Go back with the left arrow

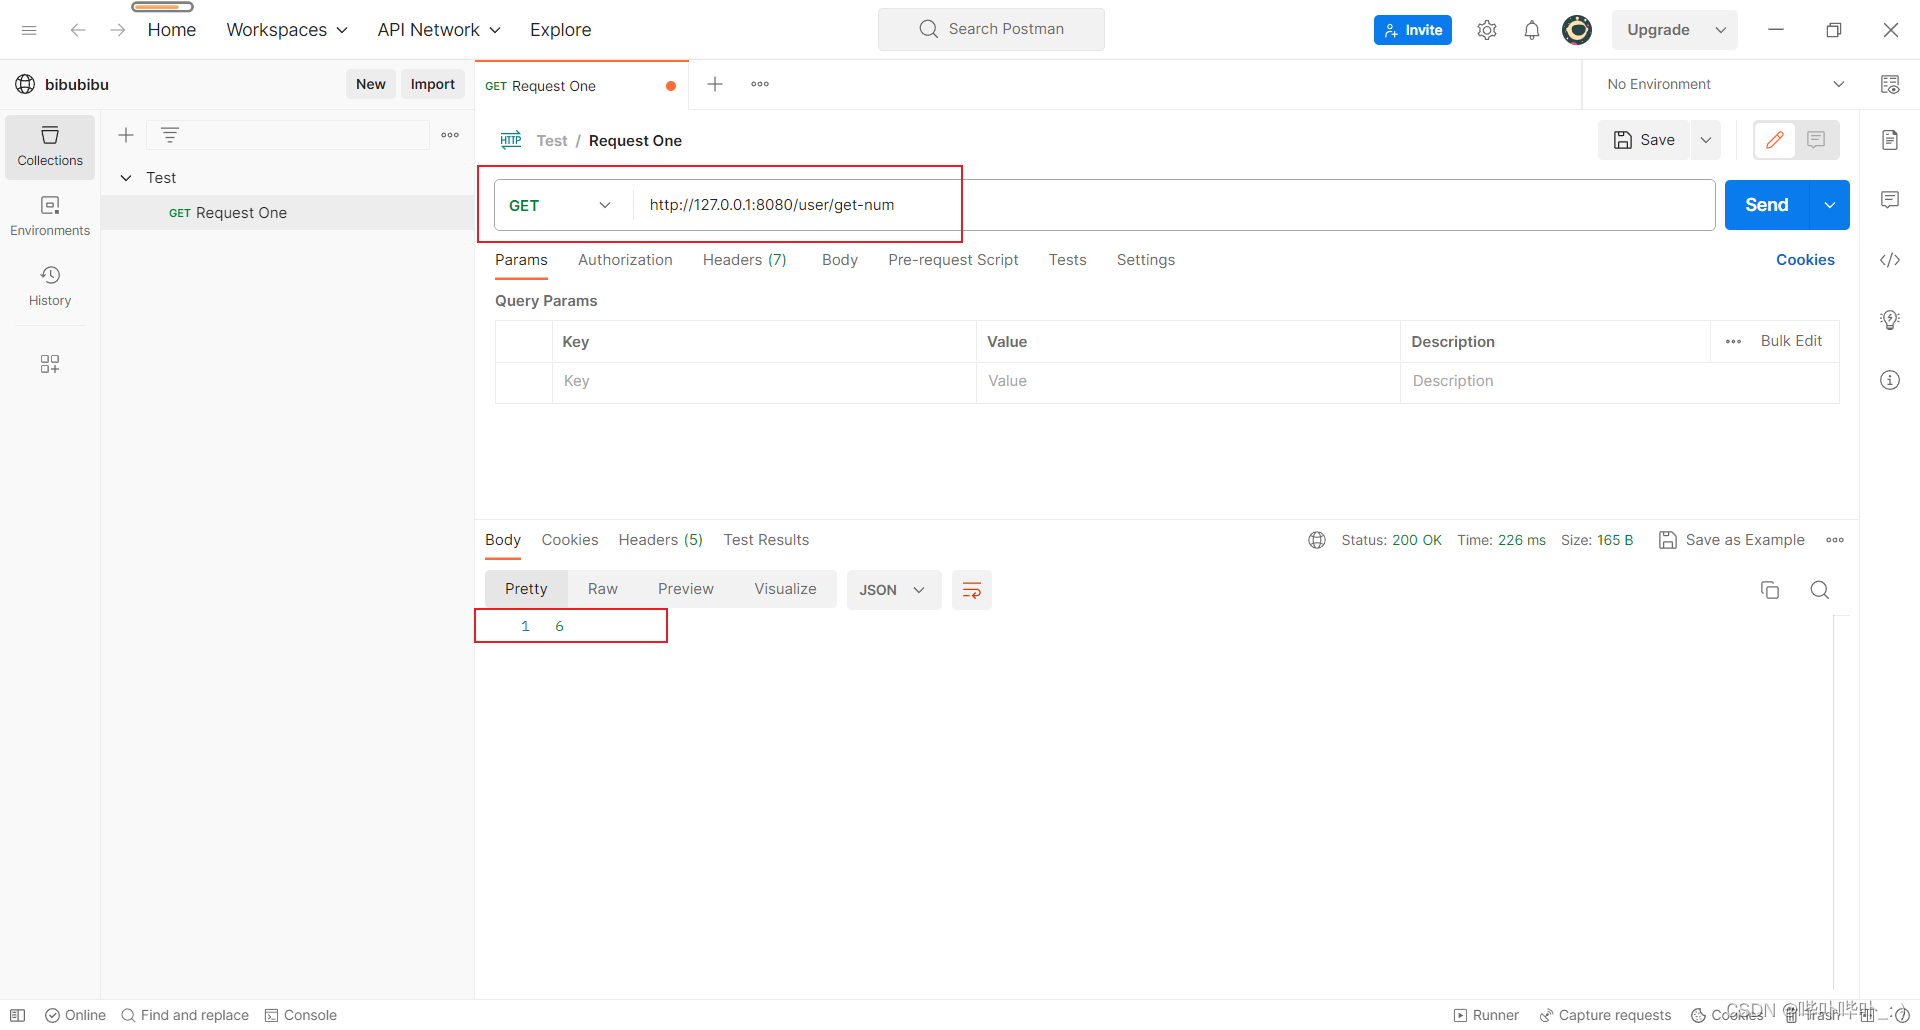tap(78, 30)
